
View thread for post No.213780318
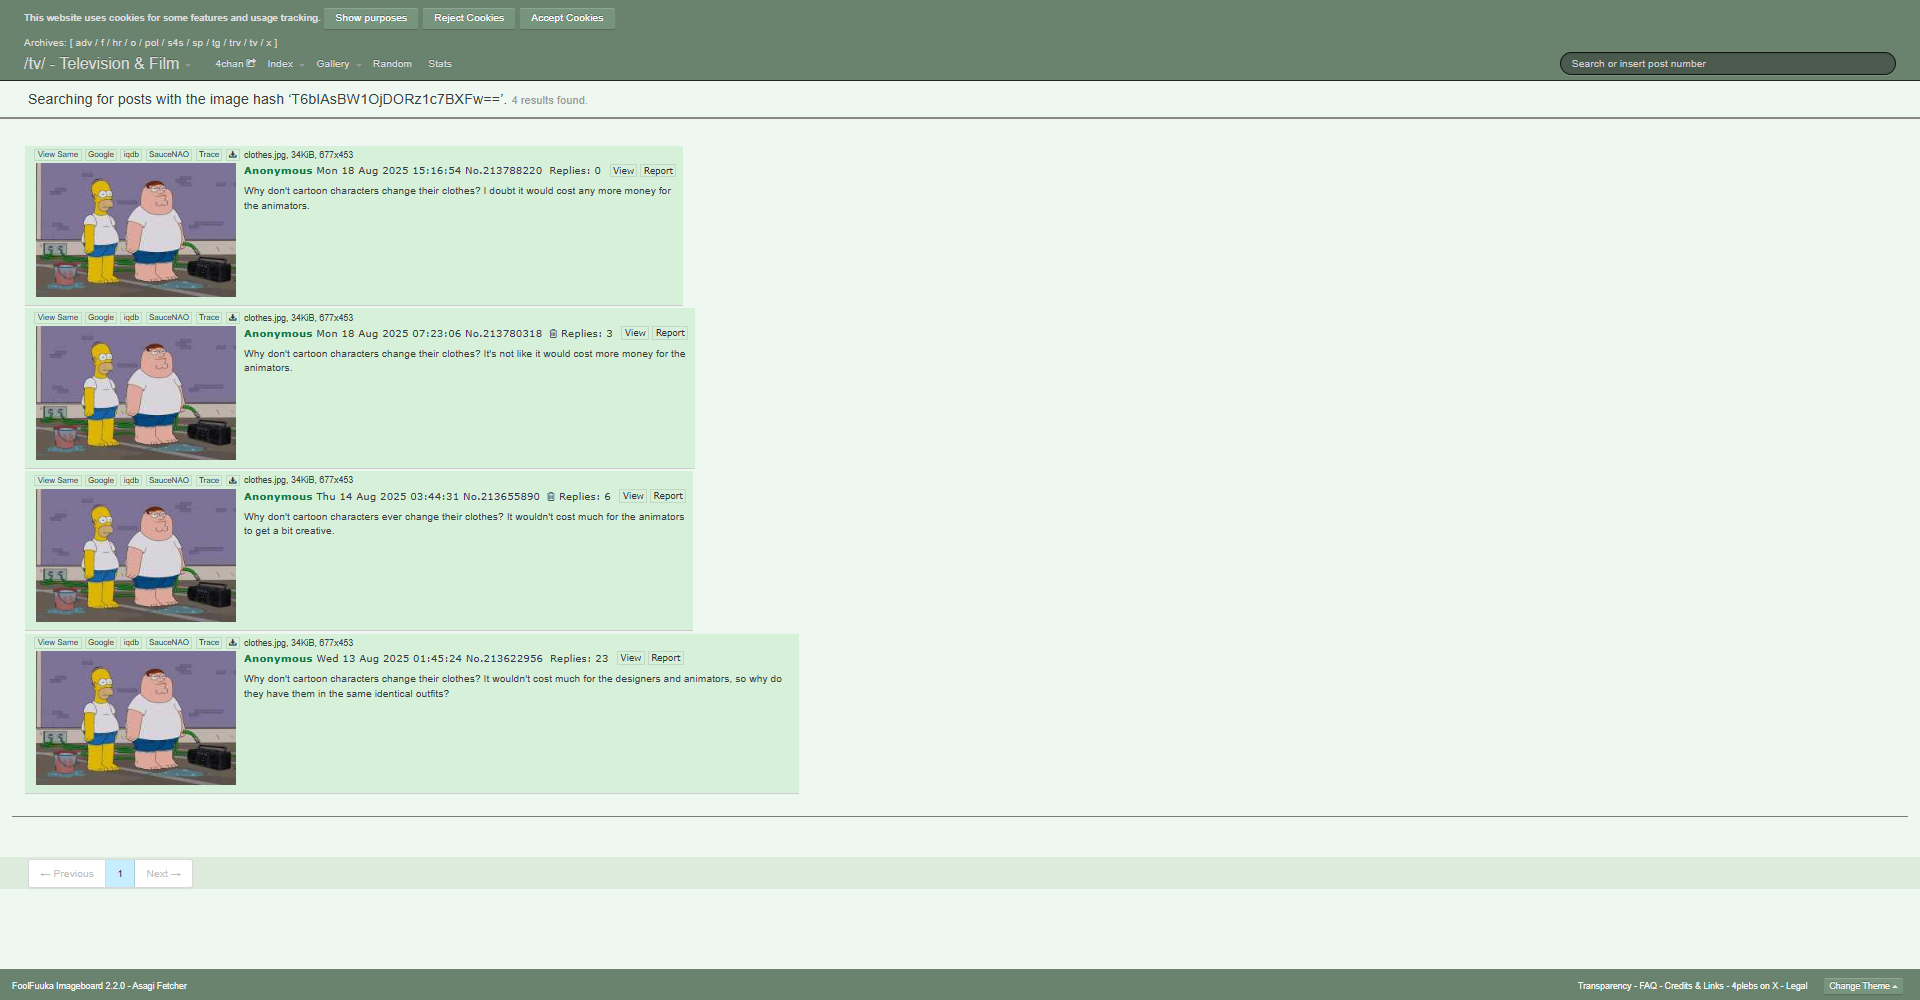(635, 333)
